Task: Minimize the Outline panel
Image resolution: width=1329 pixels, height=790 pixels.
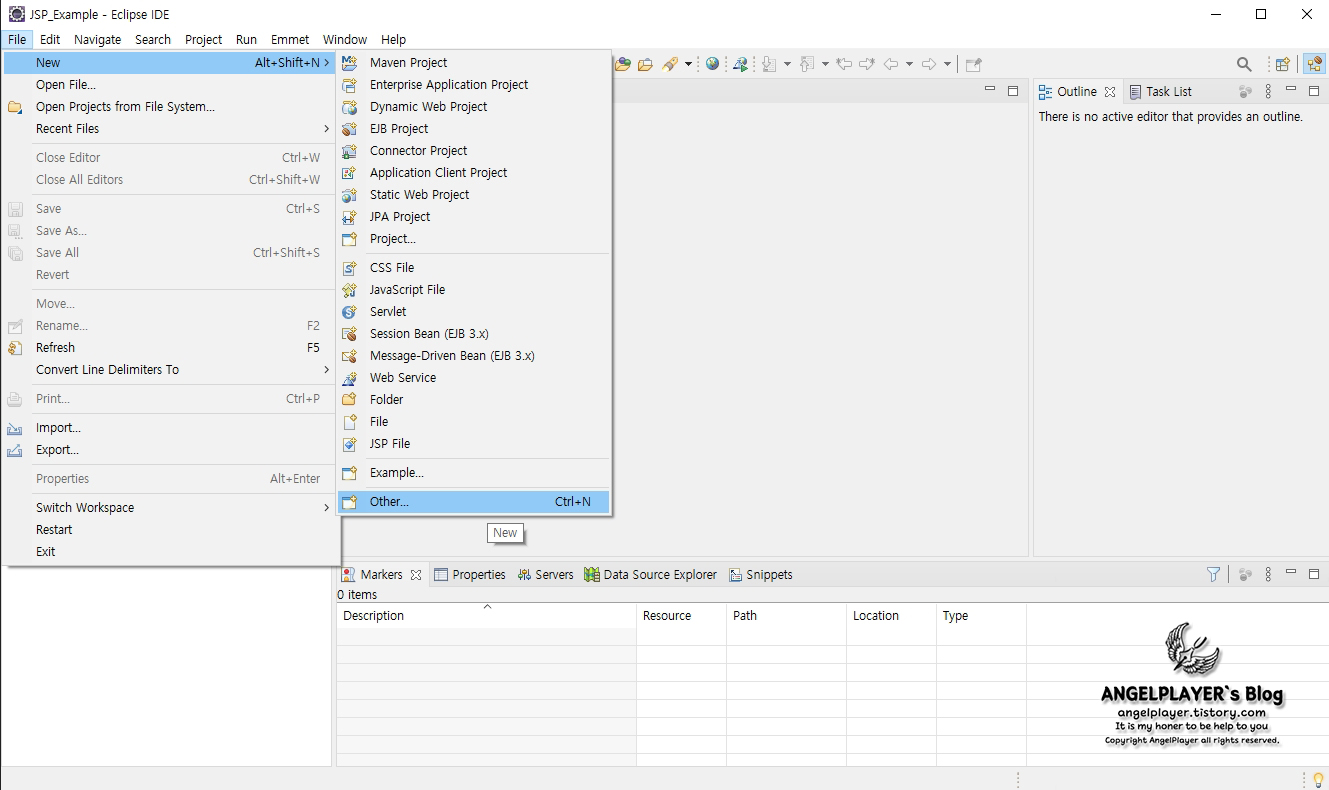Action: (1289, 90)
